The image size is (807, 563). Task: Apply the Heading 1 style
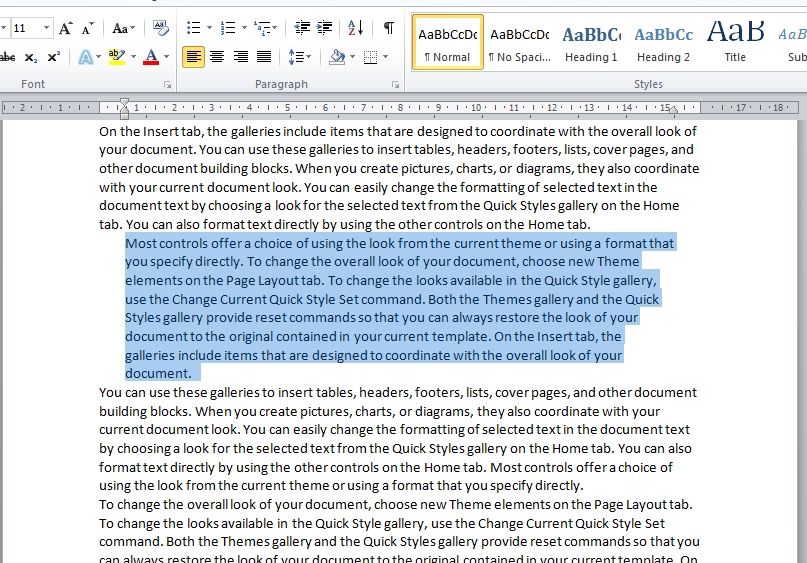tap(591, 42)
